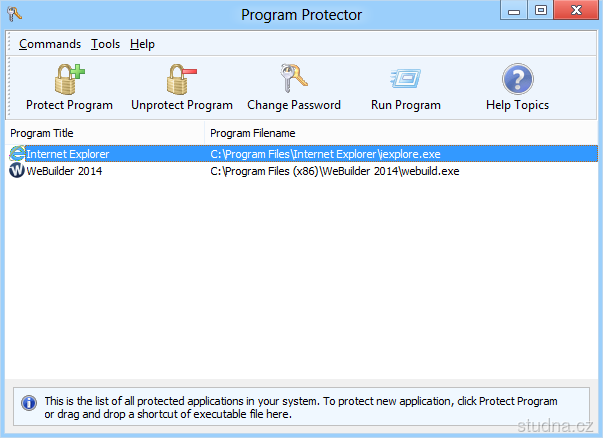603x438 pixels.
Task: Click the Help Topics label
Action: tap(517, 105)
